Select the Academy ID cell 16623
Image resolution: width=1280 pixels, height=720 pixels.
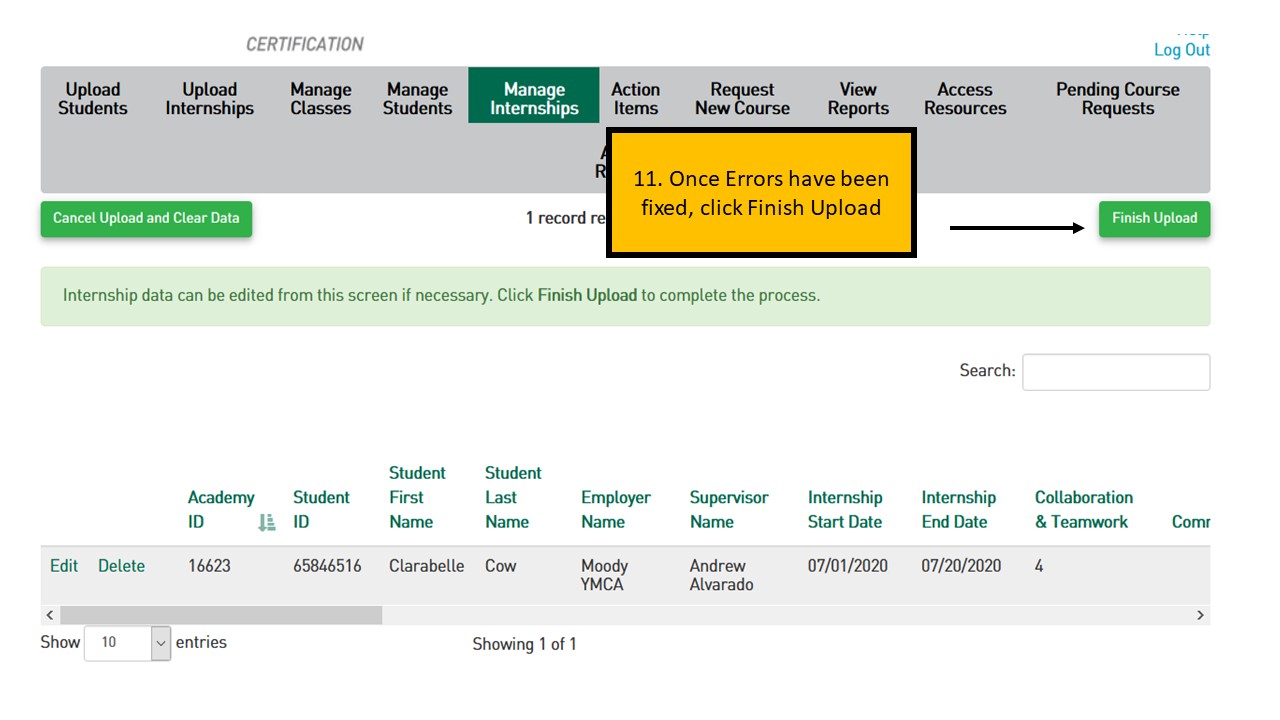coord(209,566)
